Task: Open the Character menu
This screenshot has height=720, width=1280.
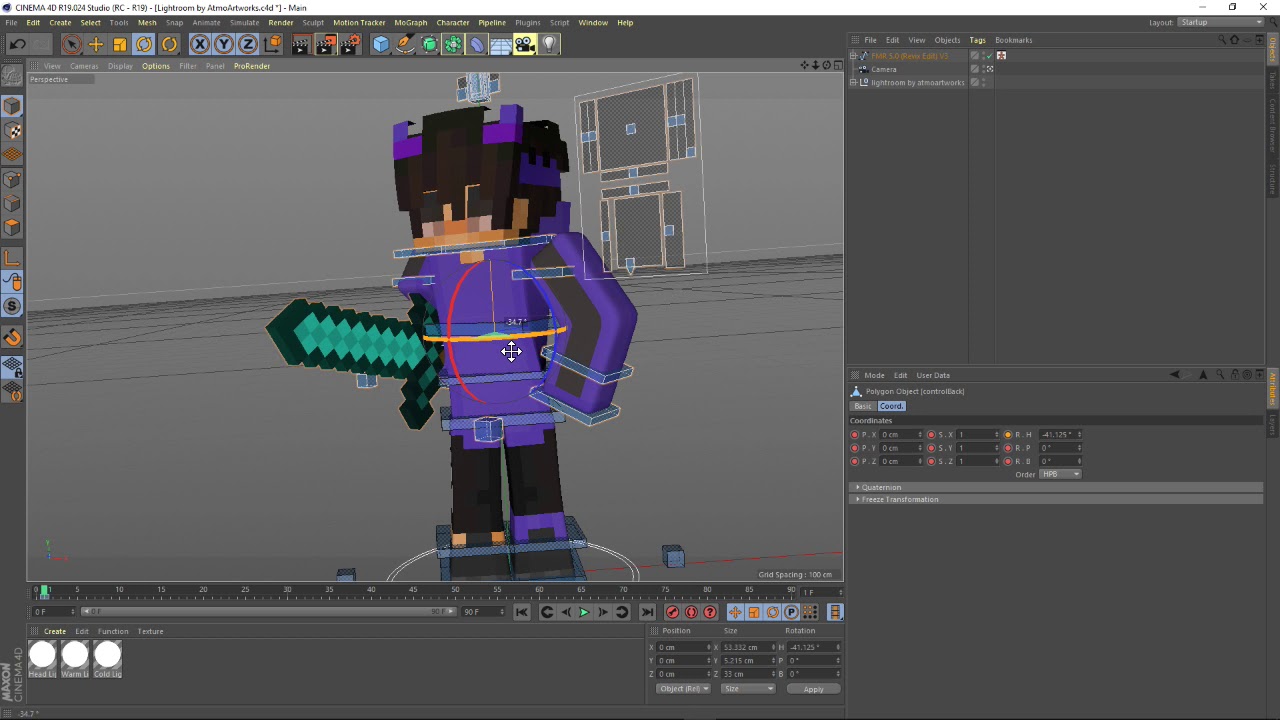Action: pos(453,22)
